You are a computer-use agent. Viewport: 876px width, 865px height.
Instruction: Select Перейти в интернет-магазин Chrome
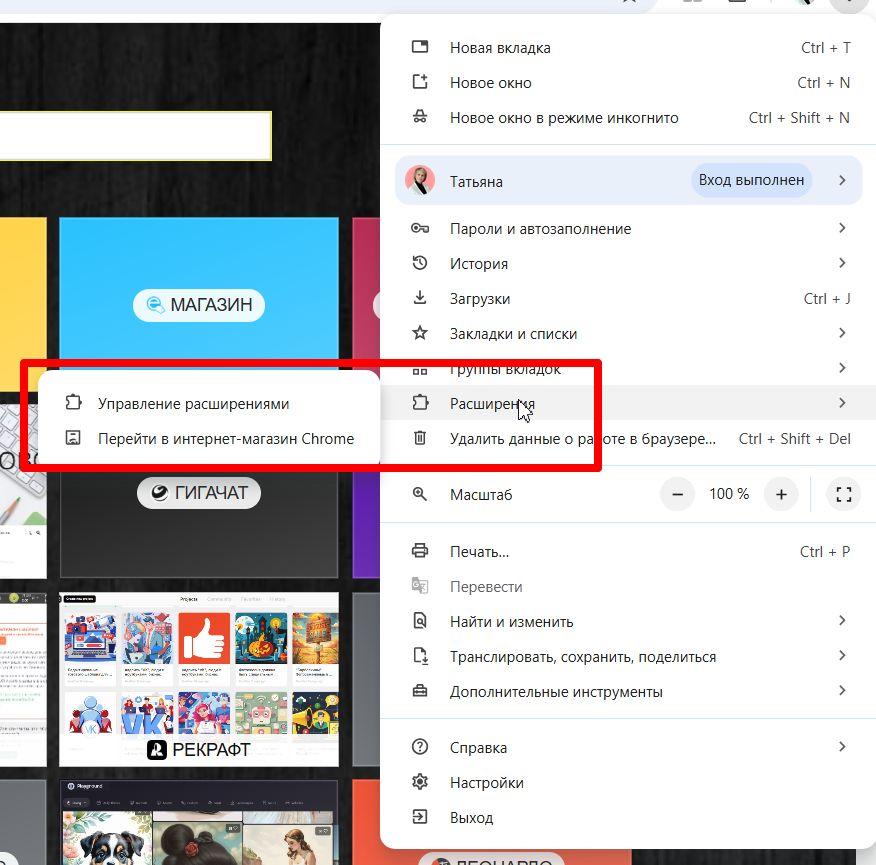[209, 439]
